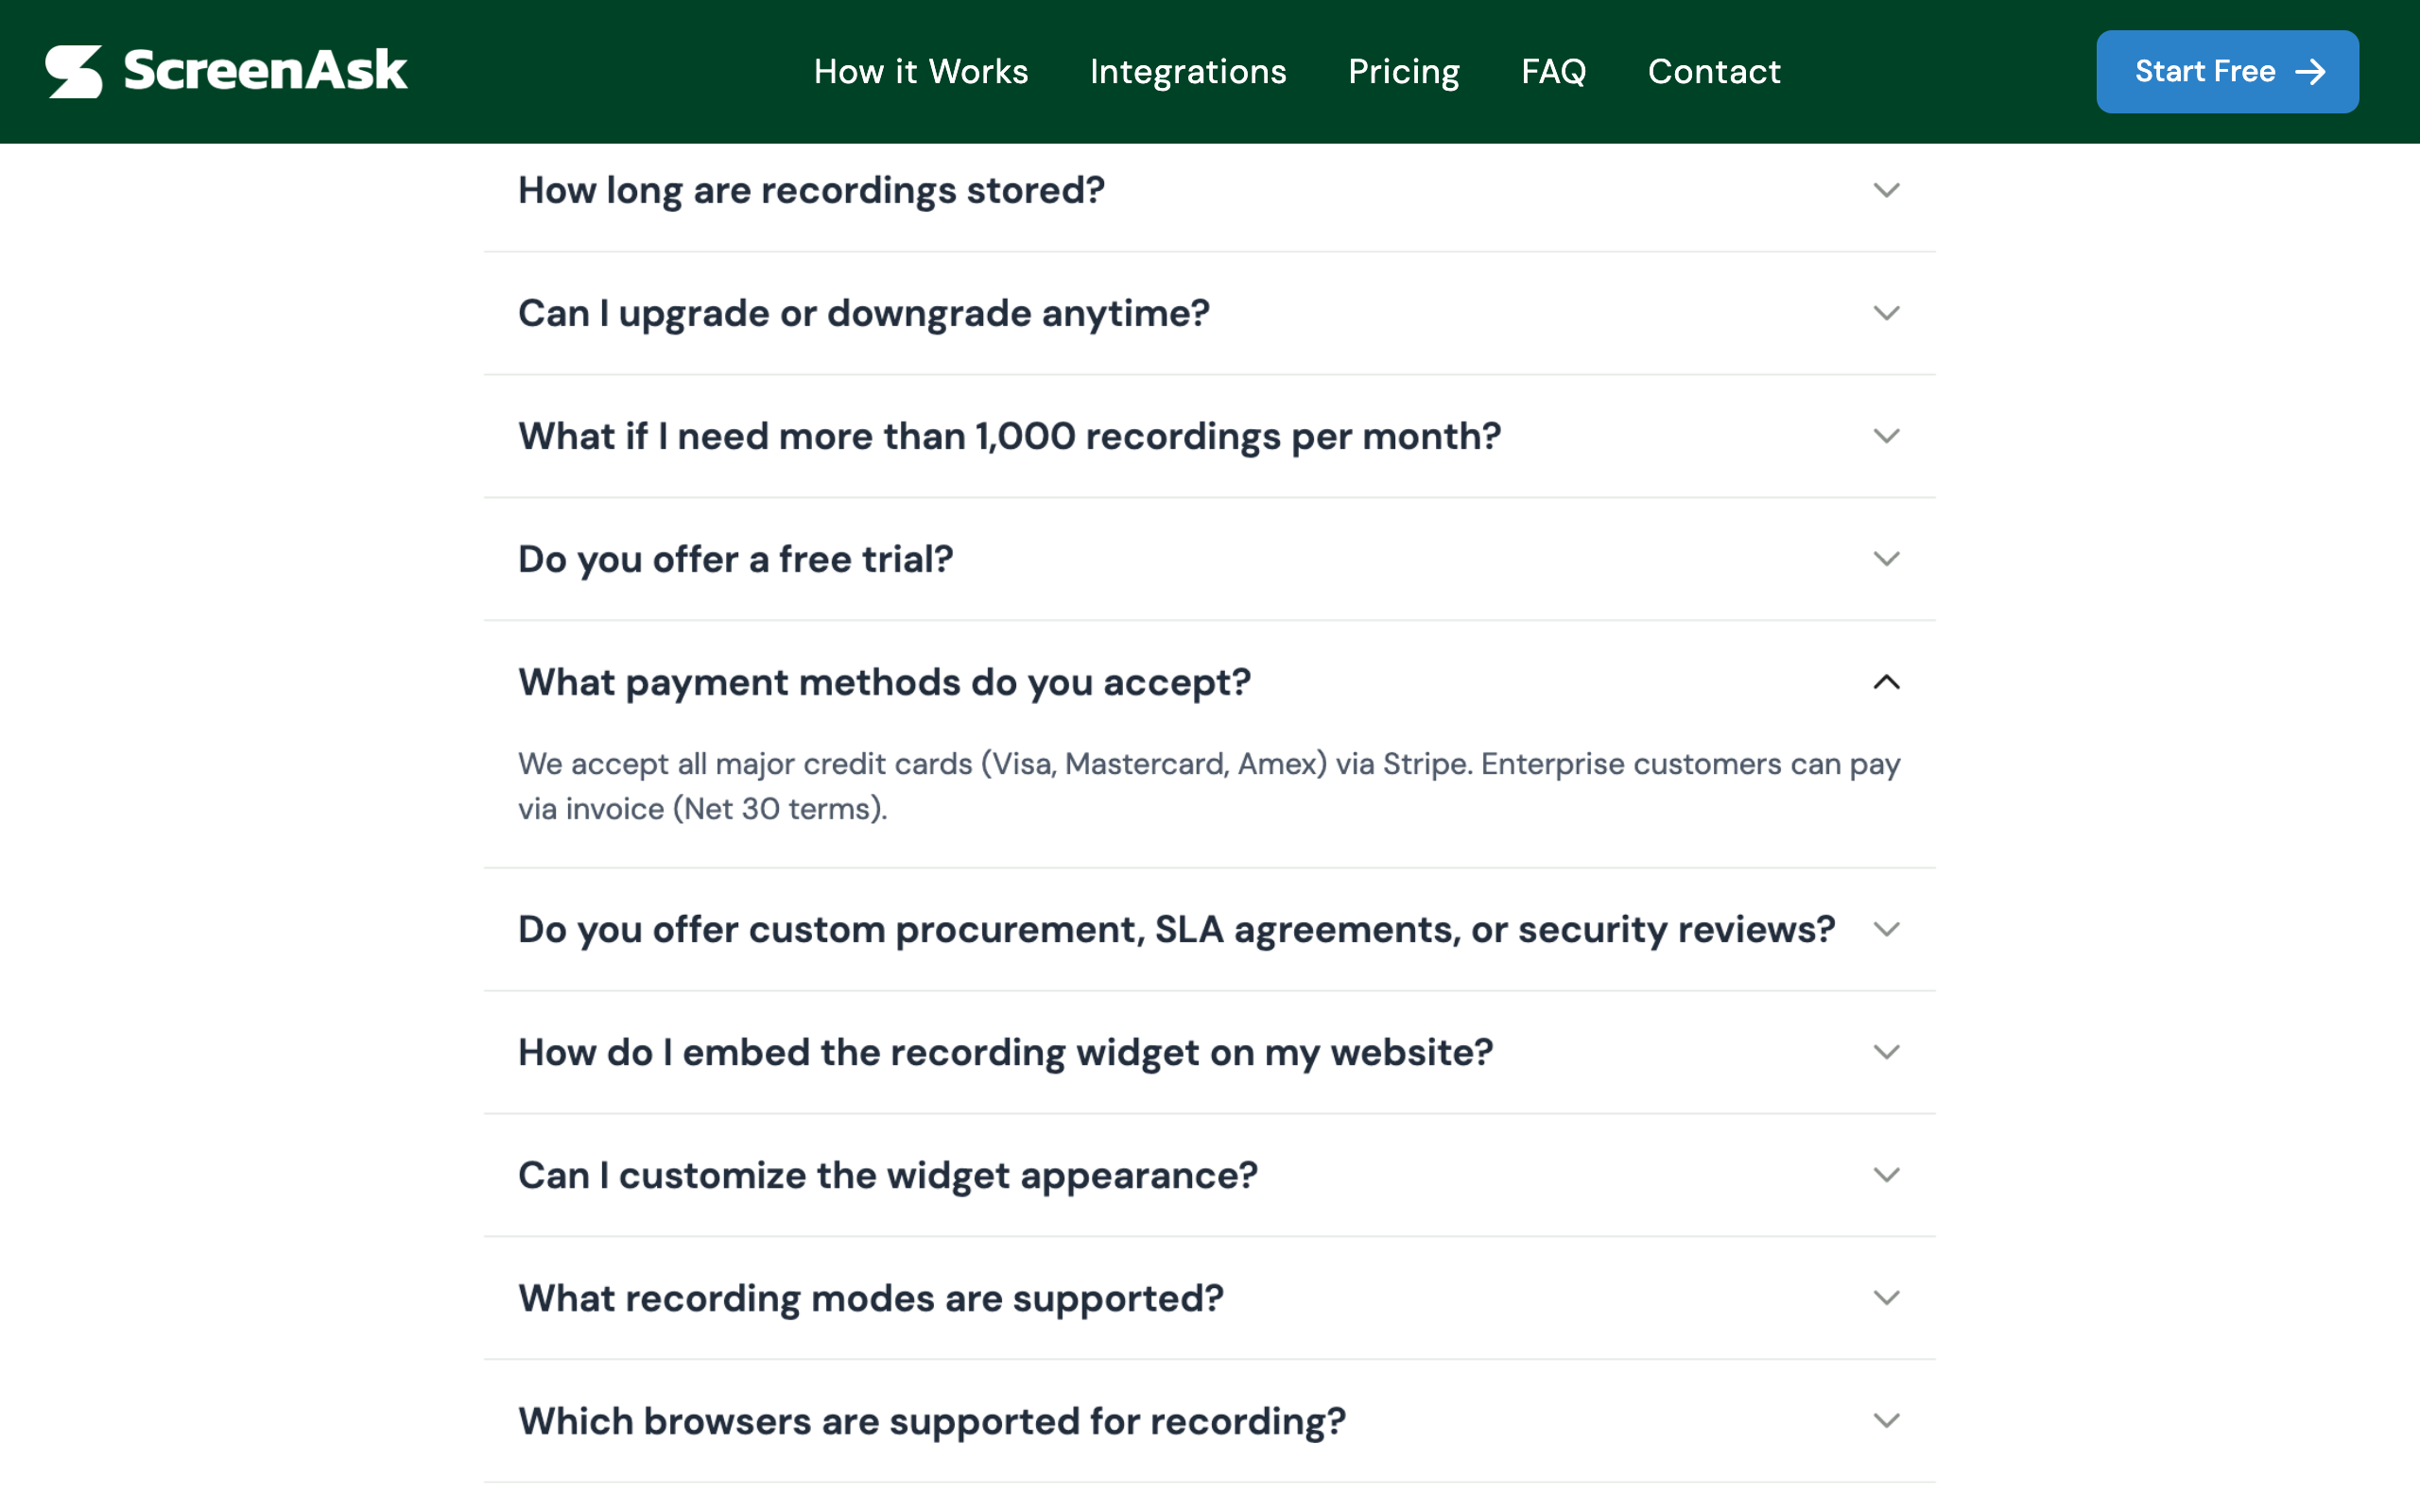Open the Pricing nav link

pos(1403,72)
